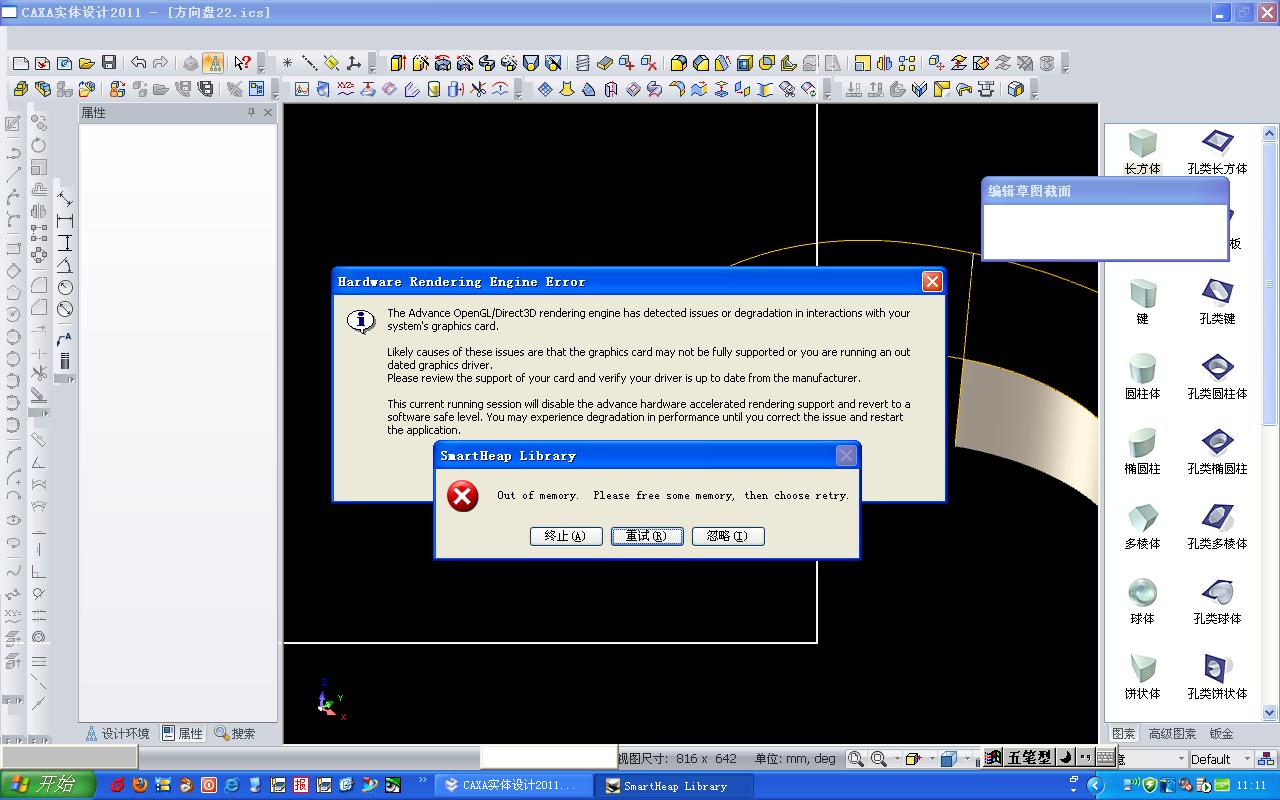The image size is (1280, 800).
Task: Click the yellow fillet edge icon
Action: point(678,62)
